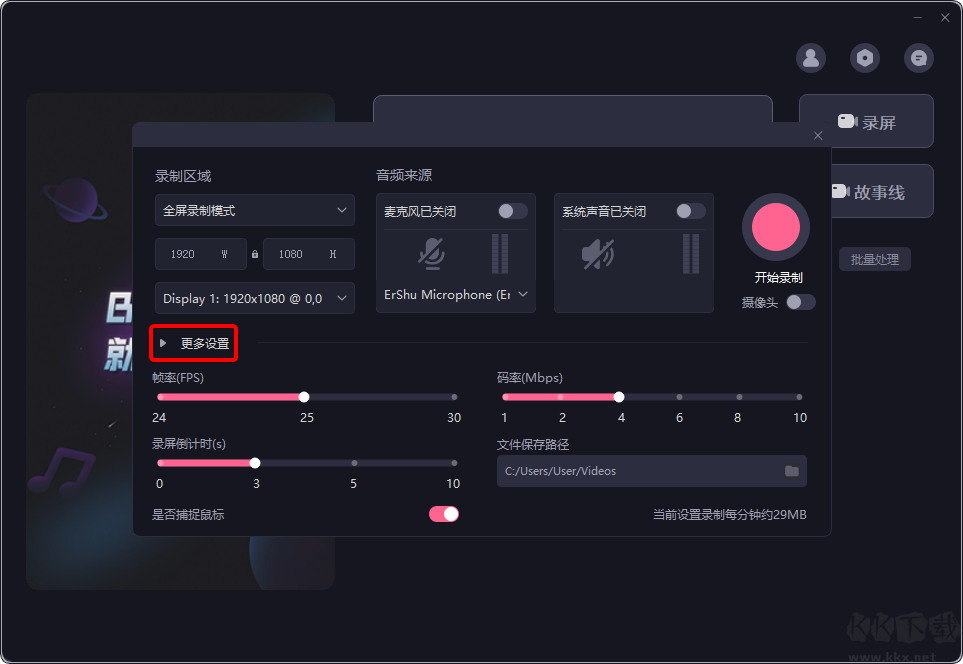Click the feedback chat bubble icon
The height and width of the screenshot is (664, 963).
[x=918, y=58]
